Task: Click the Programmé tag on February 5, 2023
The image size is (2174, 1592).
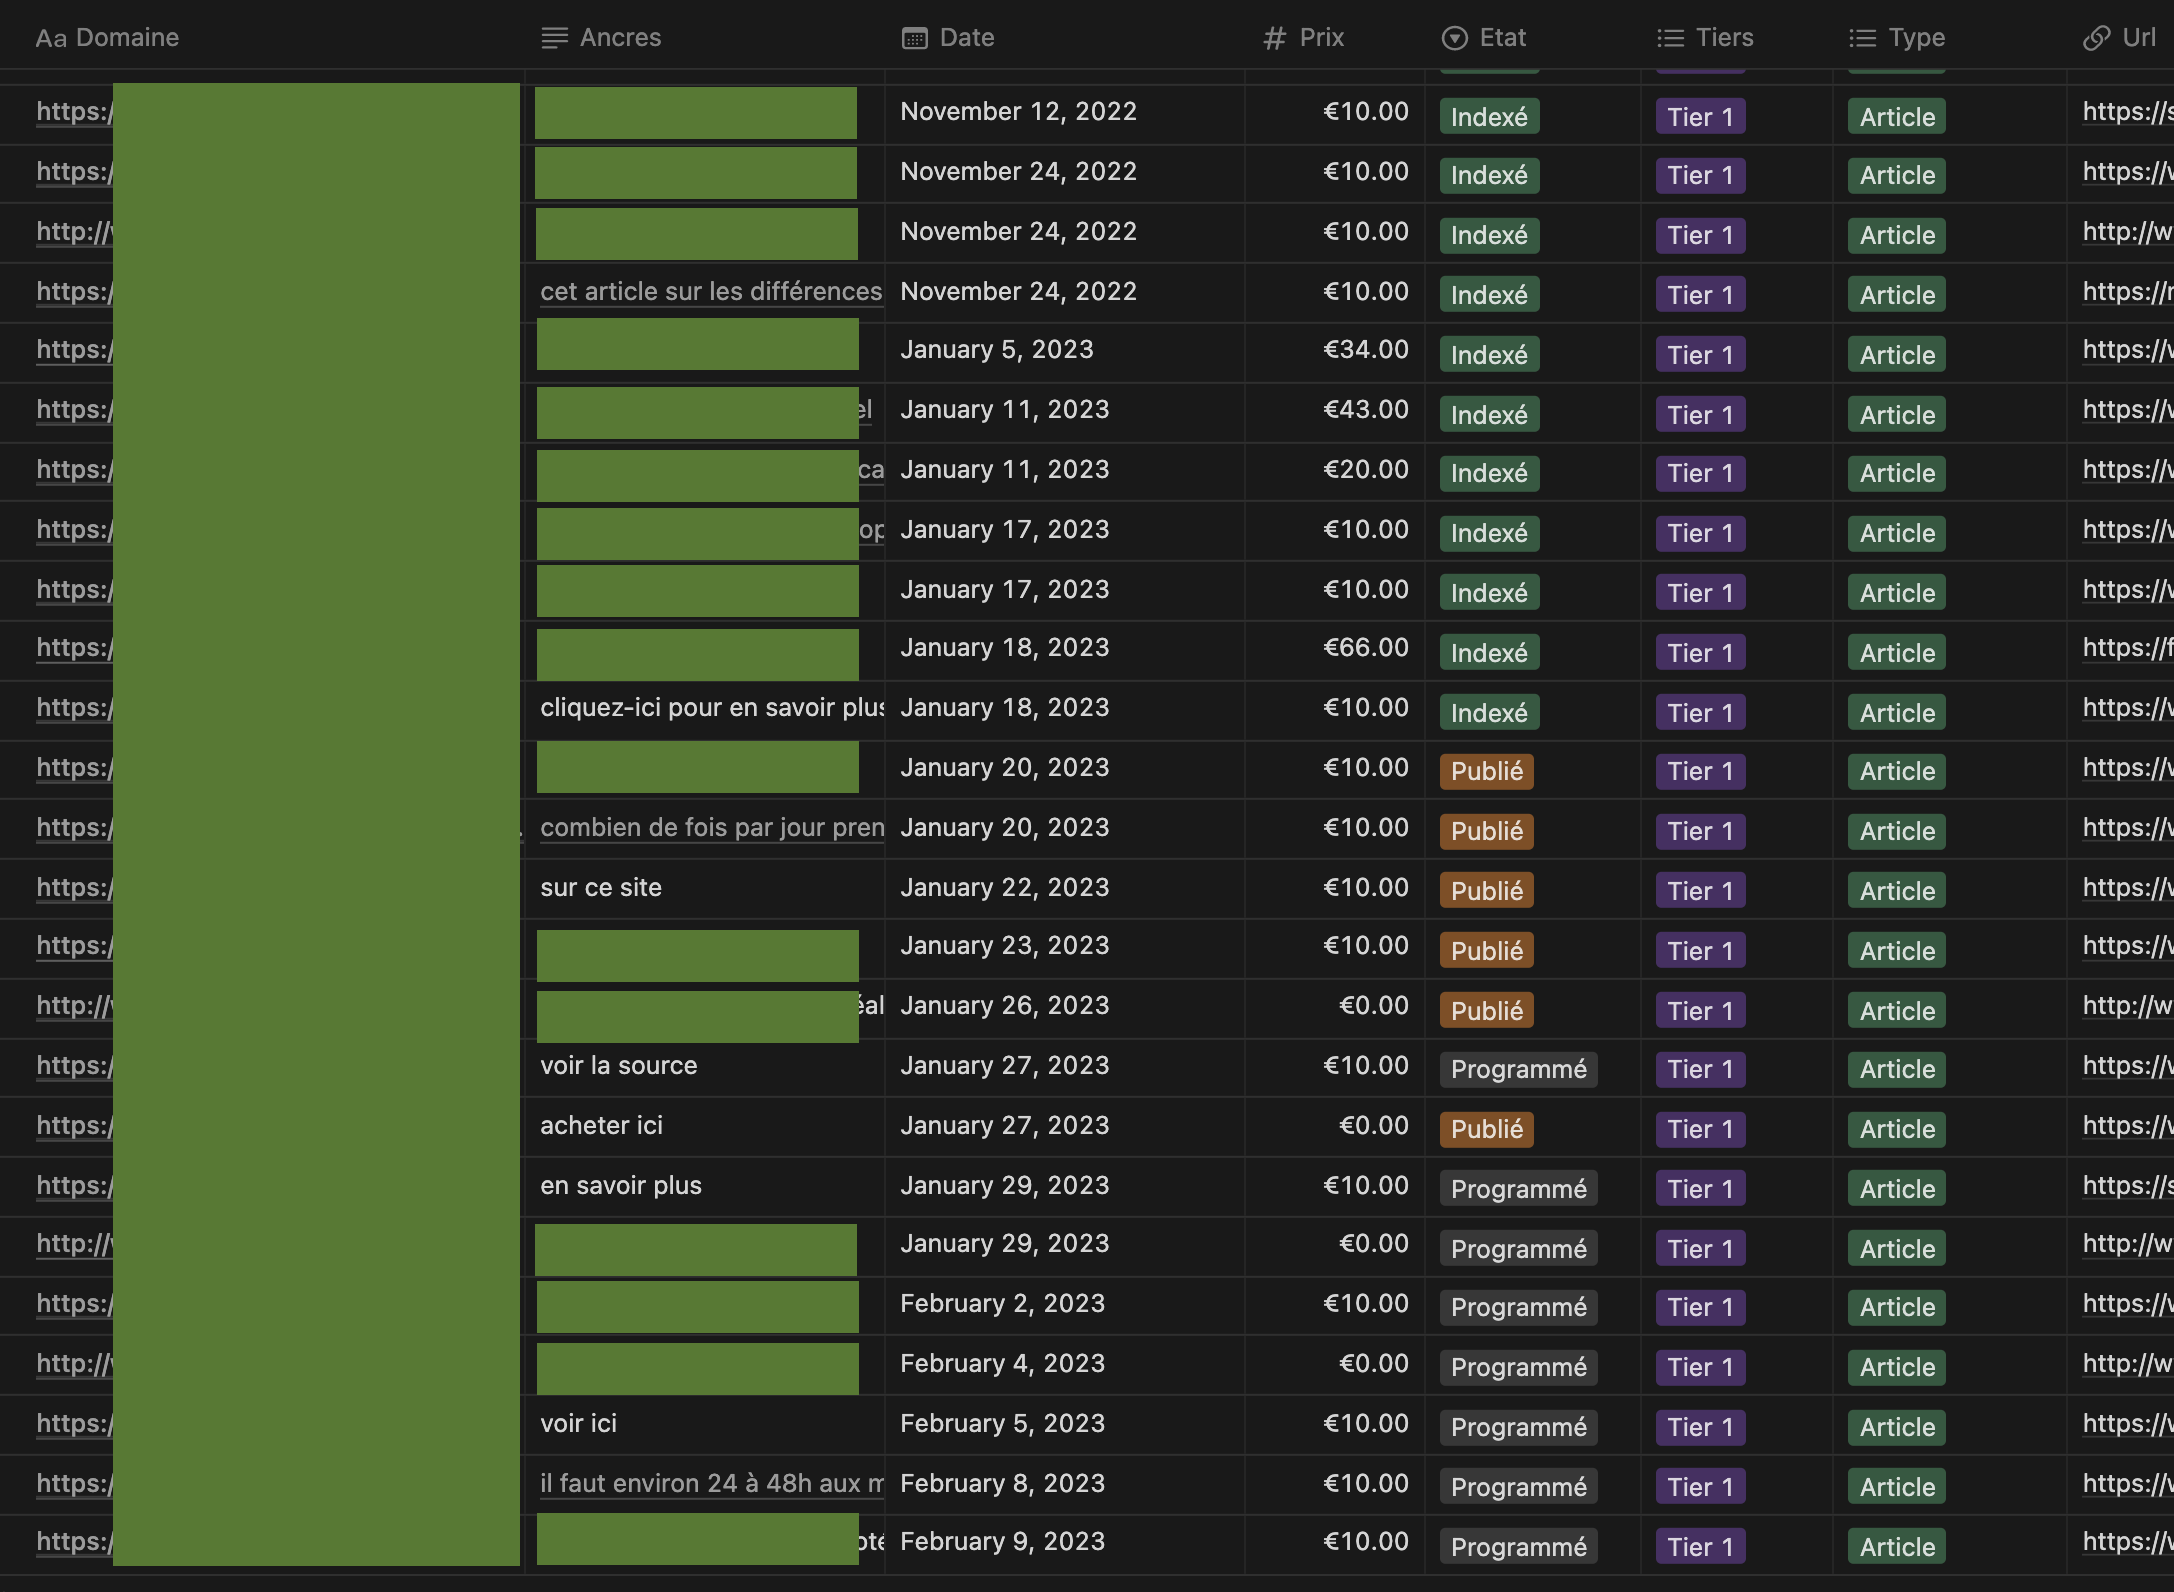Action: tap(1518, 1427)
